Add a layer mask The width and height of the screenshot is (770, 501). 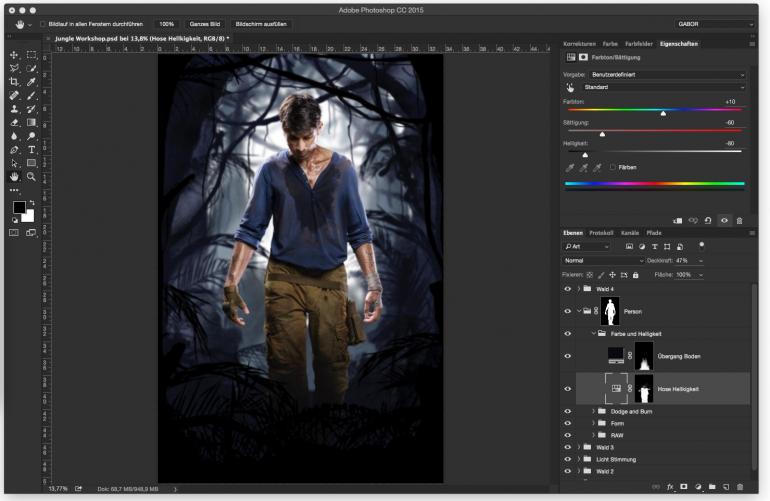(684, 487)
